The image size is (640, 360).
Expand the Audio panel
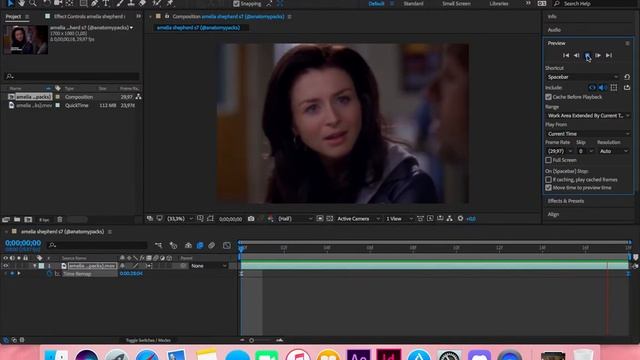click(554, 30)
